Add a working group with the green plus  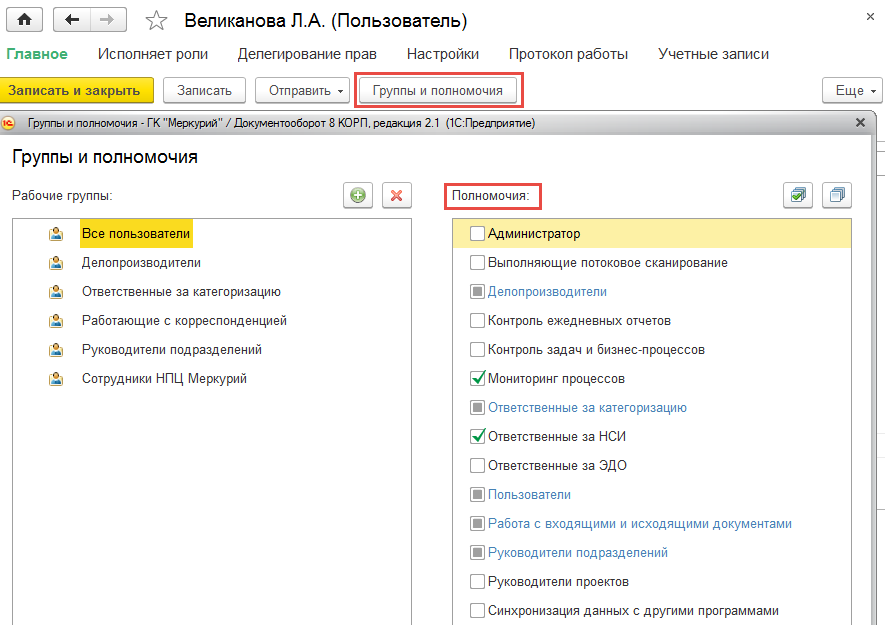358,195
